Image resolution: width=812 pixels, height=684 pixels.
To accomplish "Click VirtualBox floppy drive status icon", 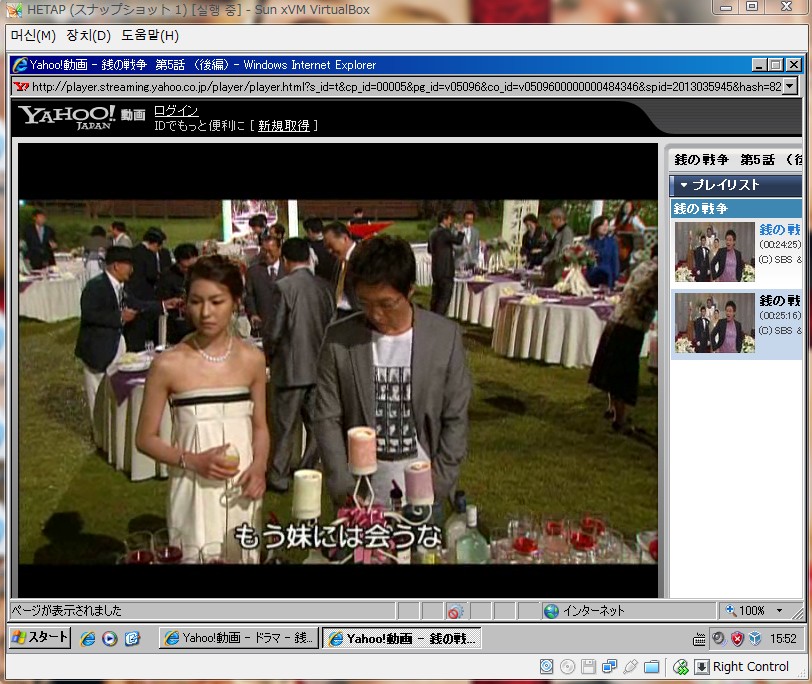I will pos(588,666).
